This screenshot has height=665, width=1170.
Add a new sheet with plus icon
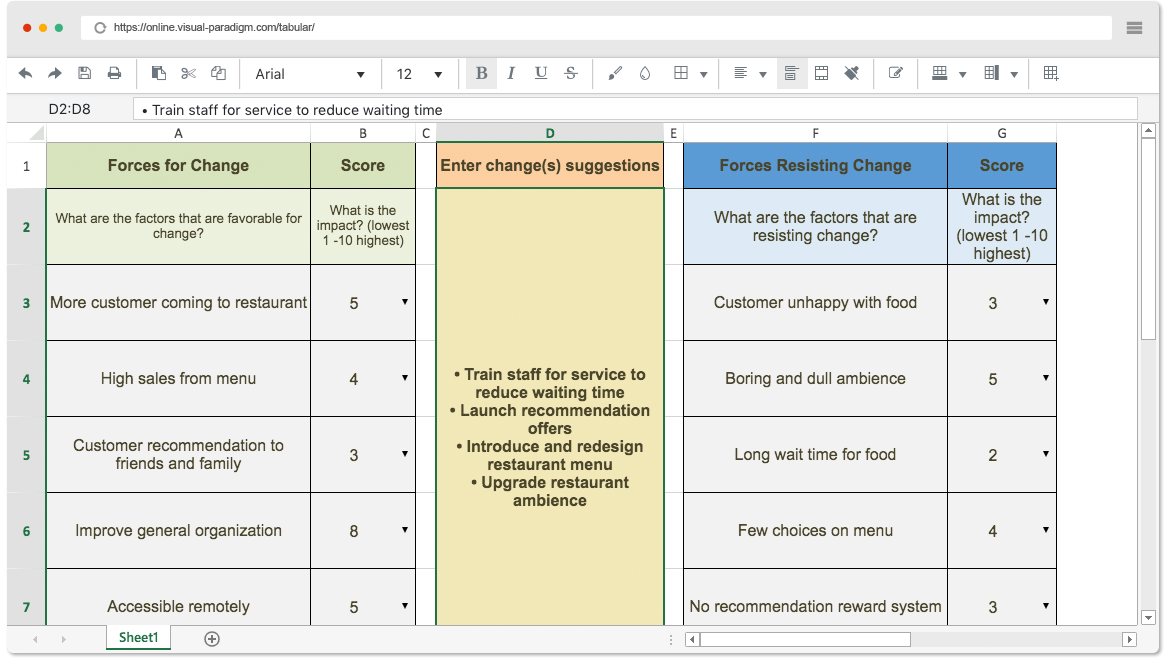[x=212, y=639]
